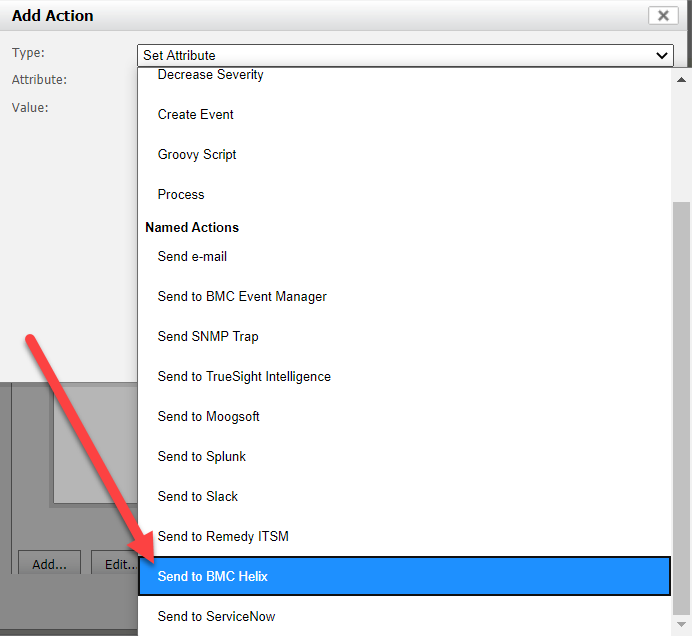
Task: Select highlighted Send to BMC Helix
Action: 404,576
